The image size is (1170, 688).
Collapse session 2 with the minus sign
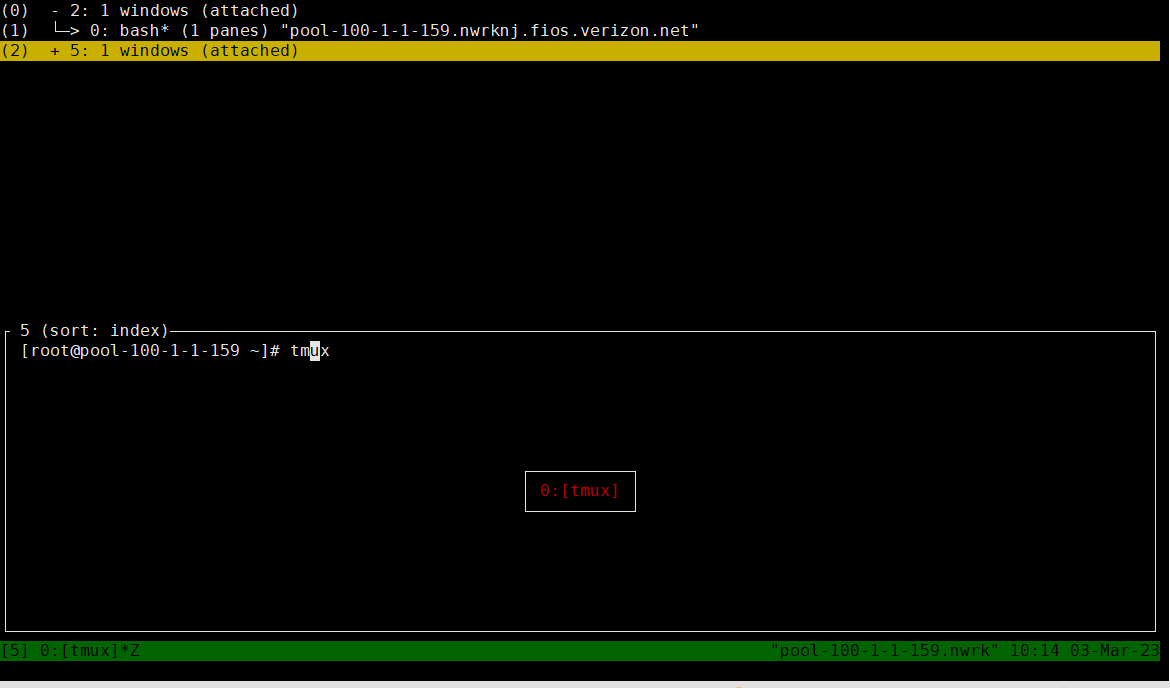click(55, 10)
